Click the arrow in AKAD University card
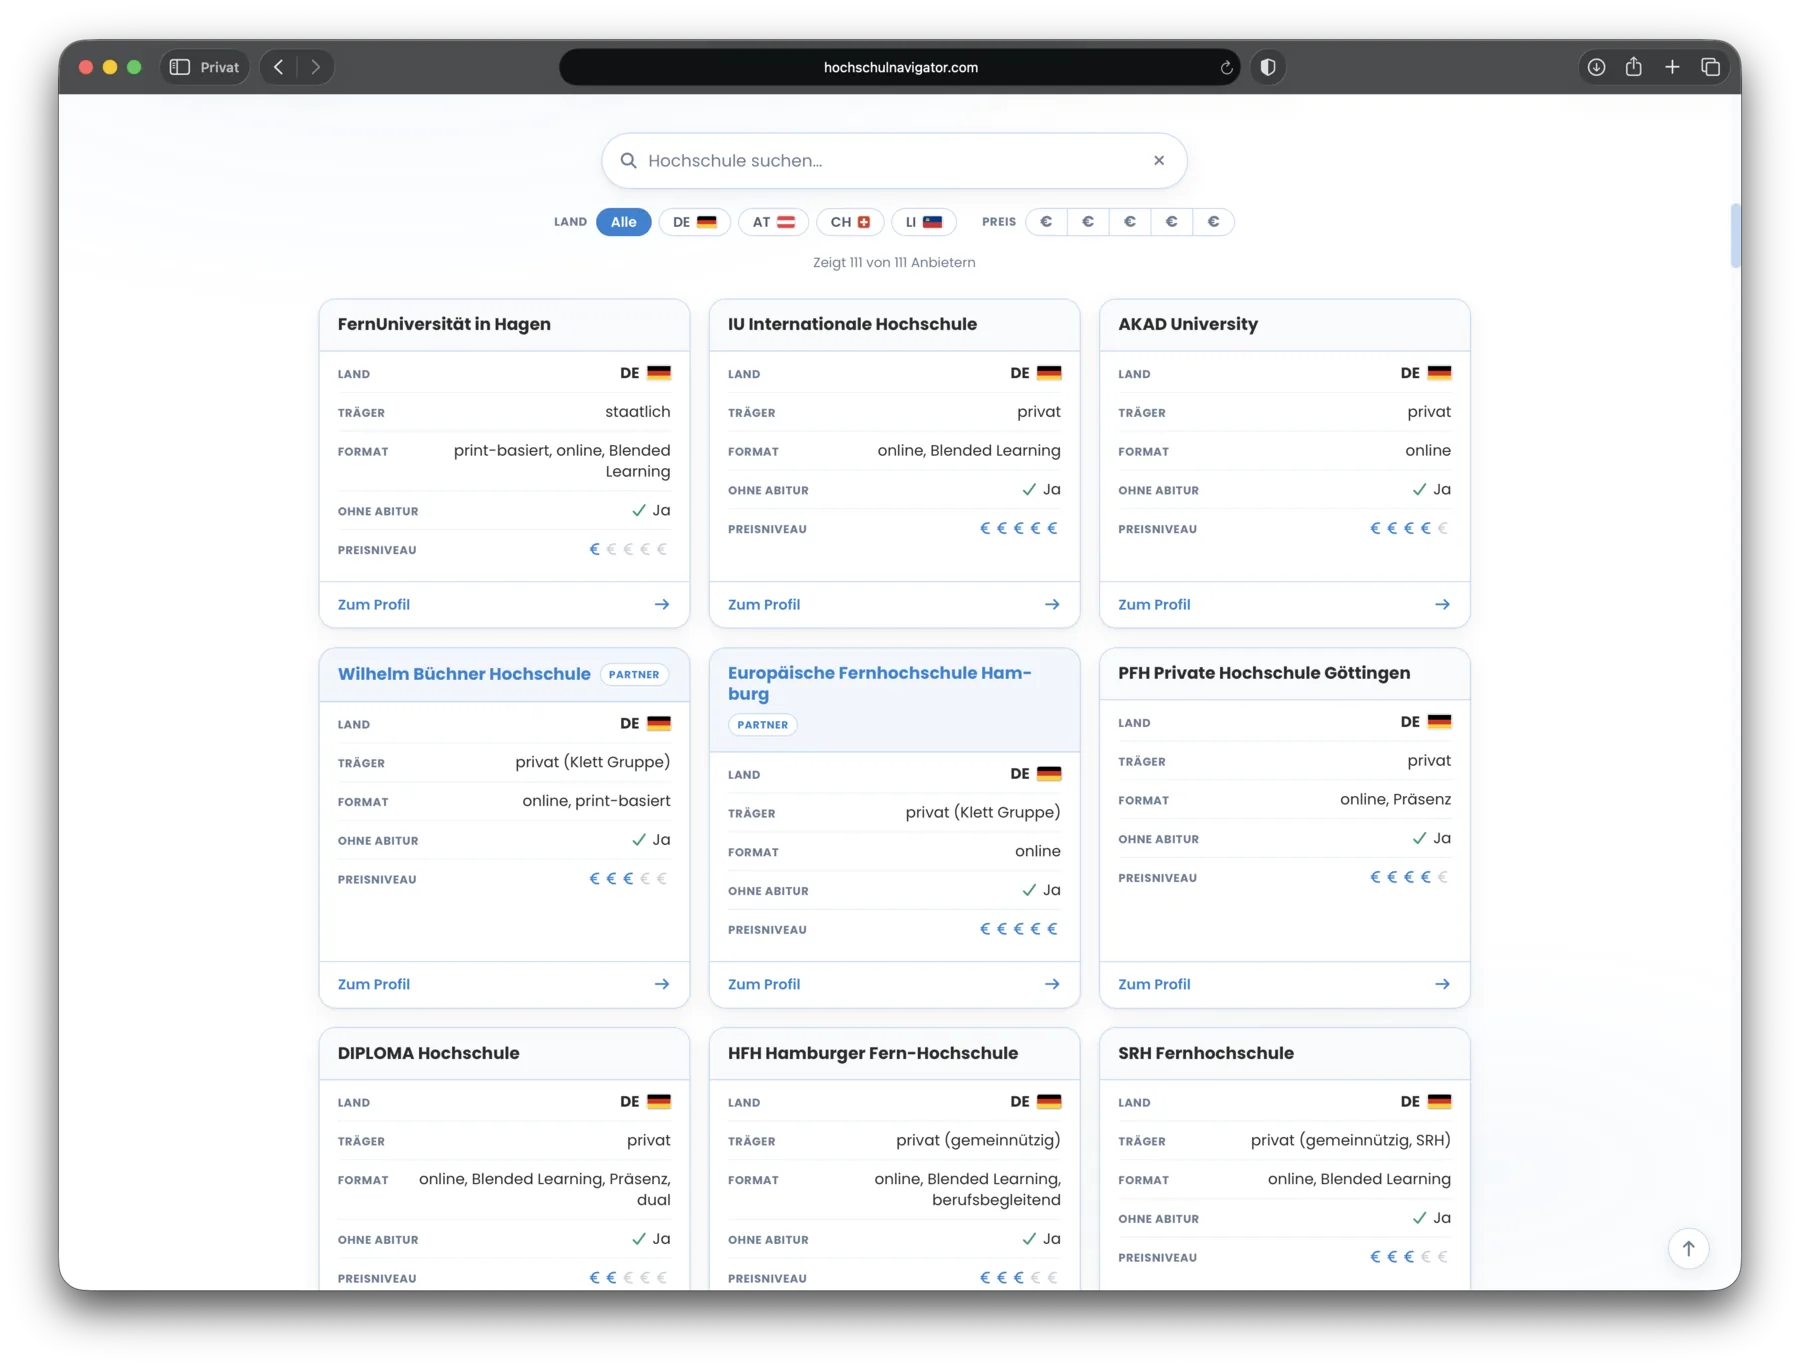1800x1368 pixels. (1442, 604)
